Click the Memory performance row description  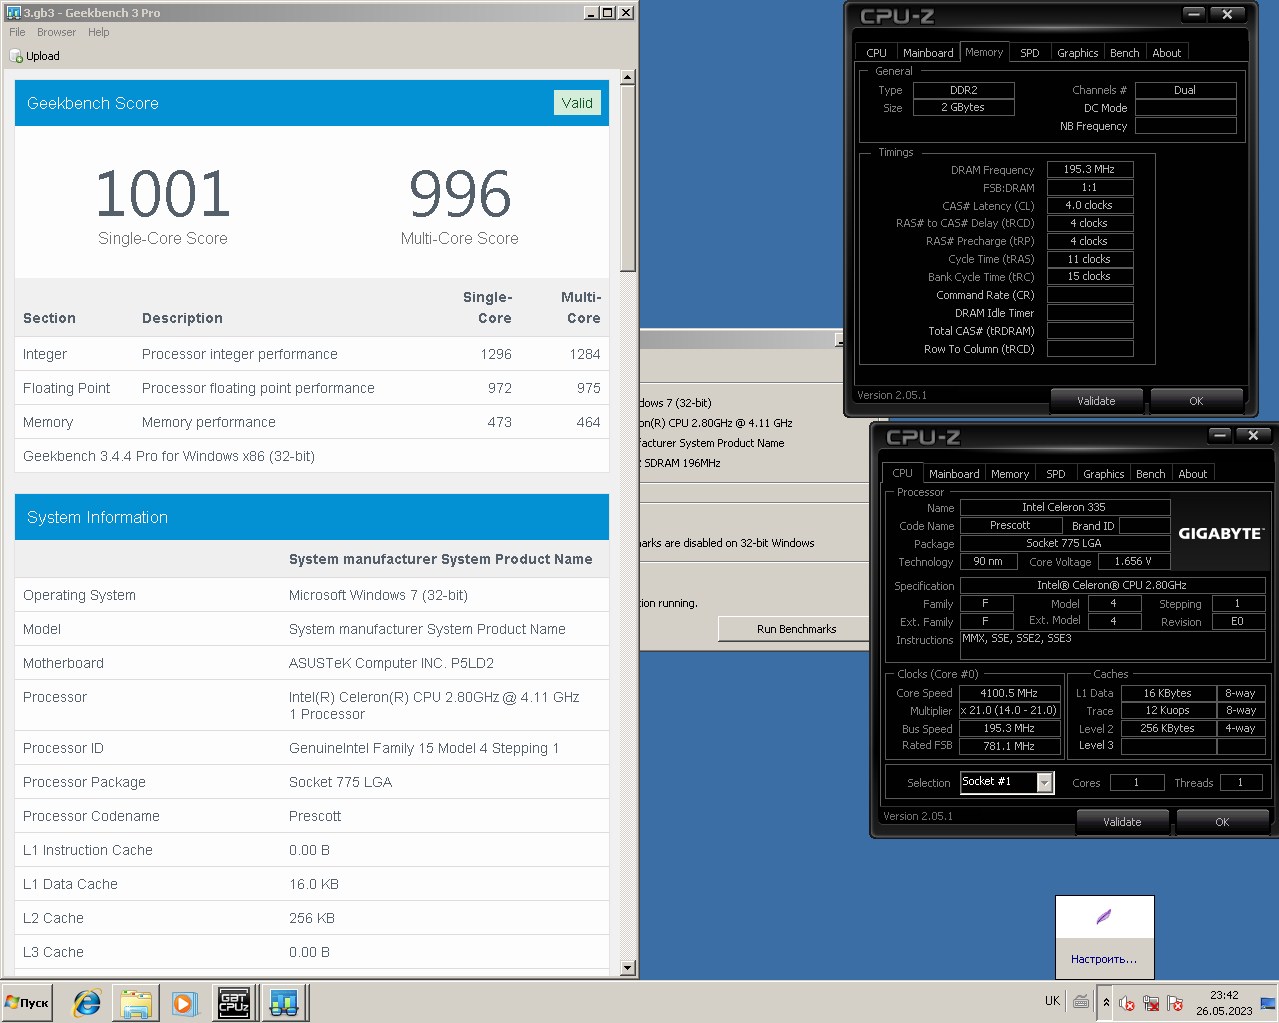tap(209, 422)
